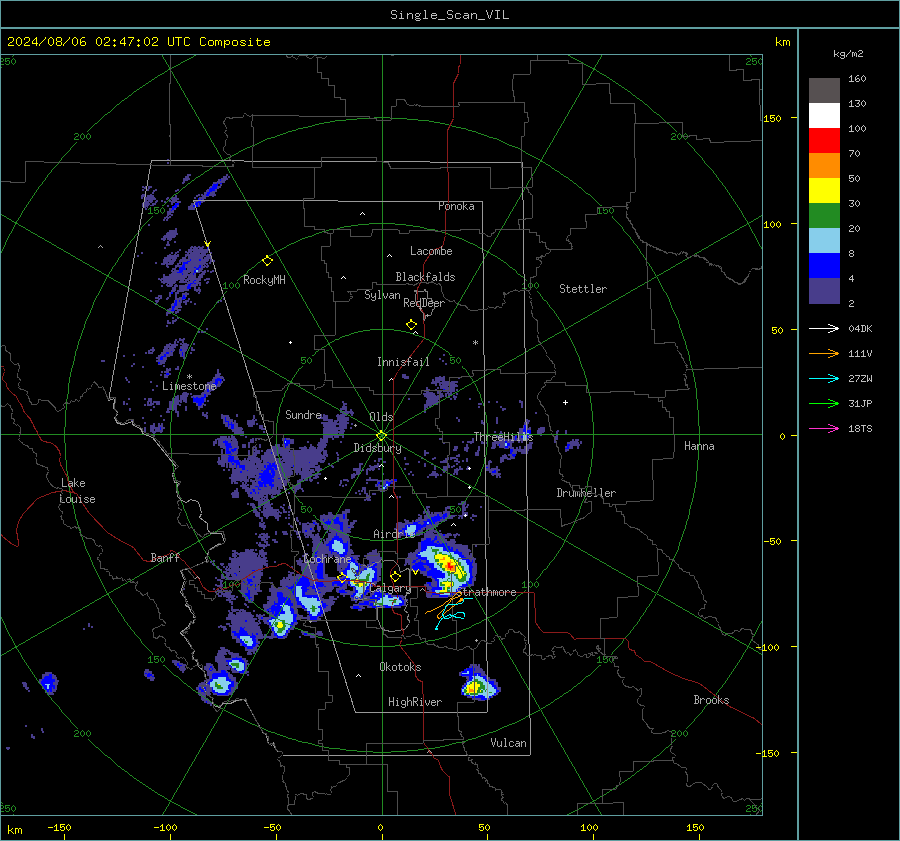Click the Composite label in header
This screenshot has width=900, height=841.
point(235,42)
